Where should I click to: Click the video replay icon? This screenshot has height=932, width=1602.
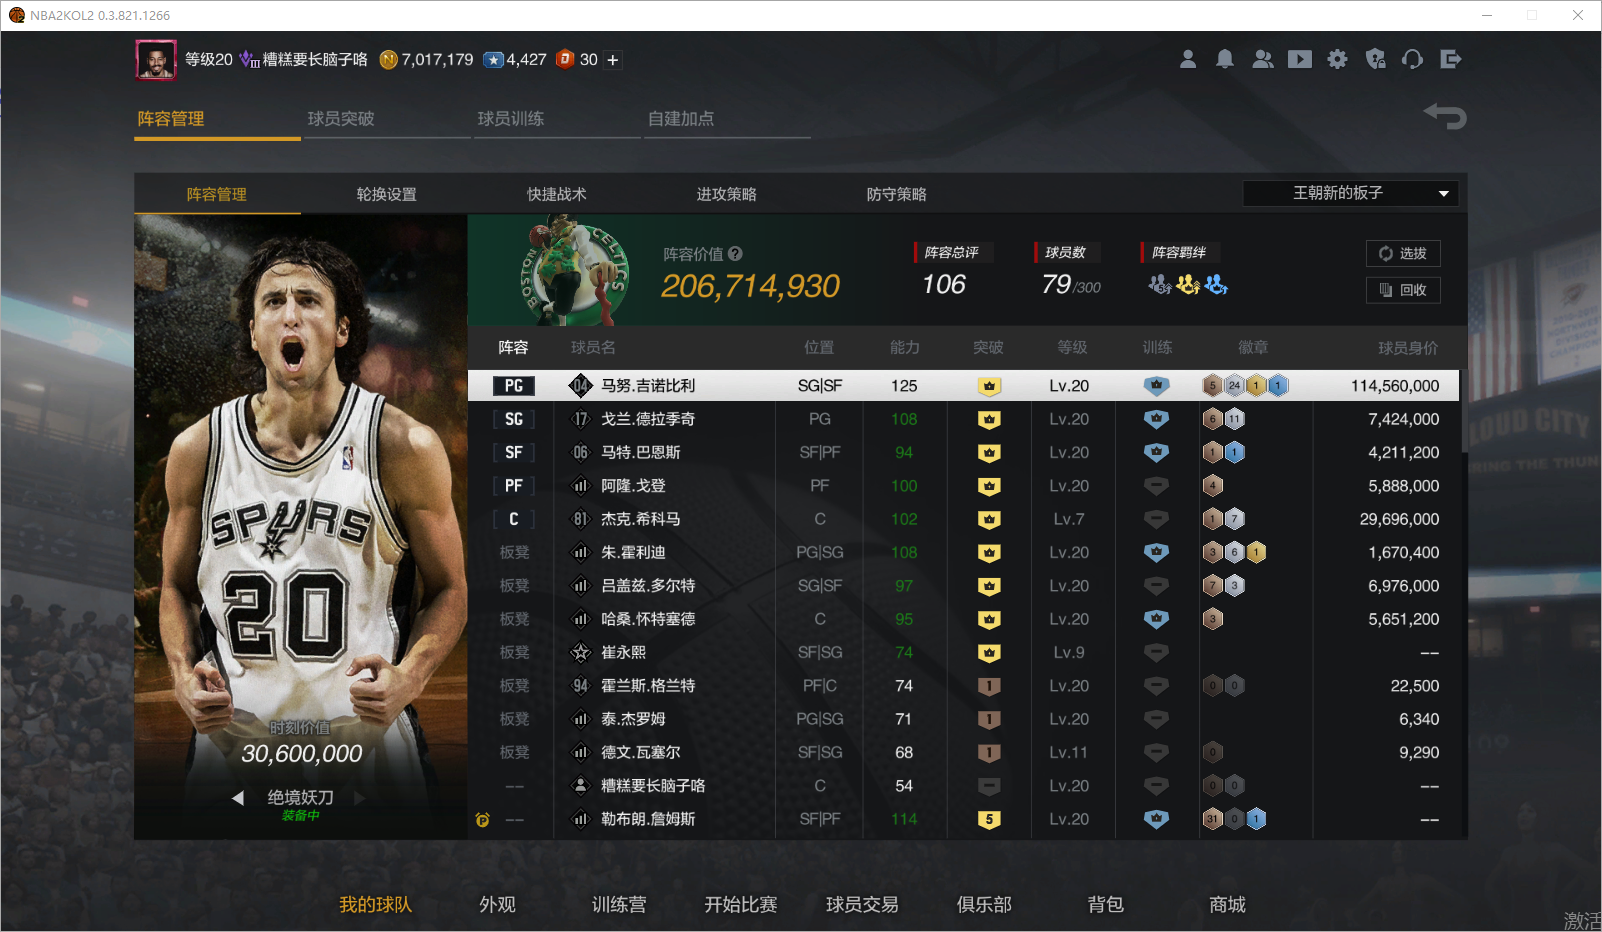tap(1299, 60)
